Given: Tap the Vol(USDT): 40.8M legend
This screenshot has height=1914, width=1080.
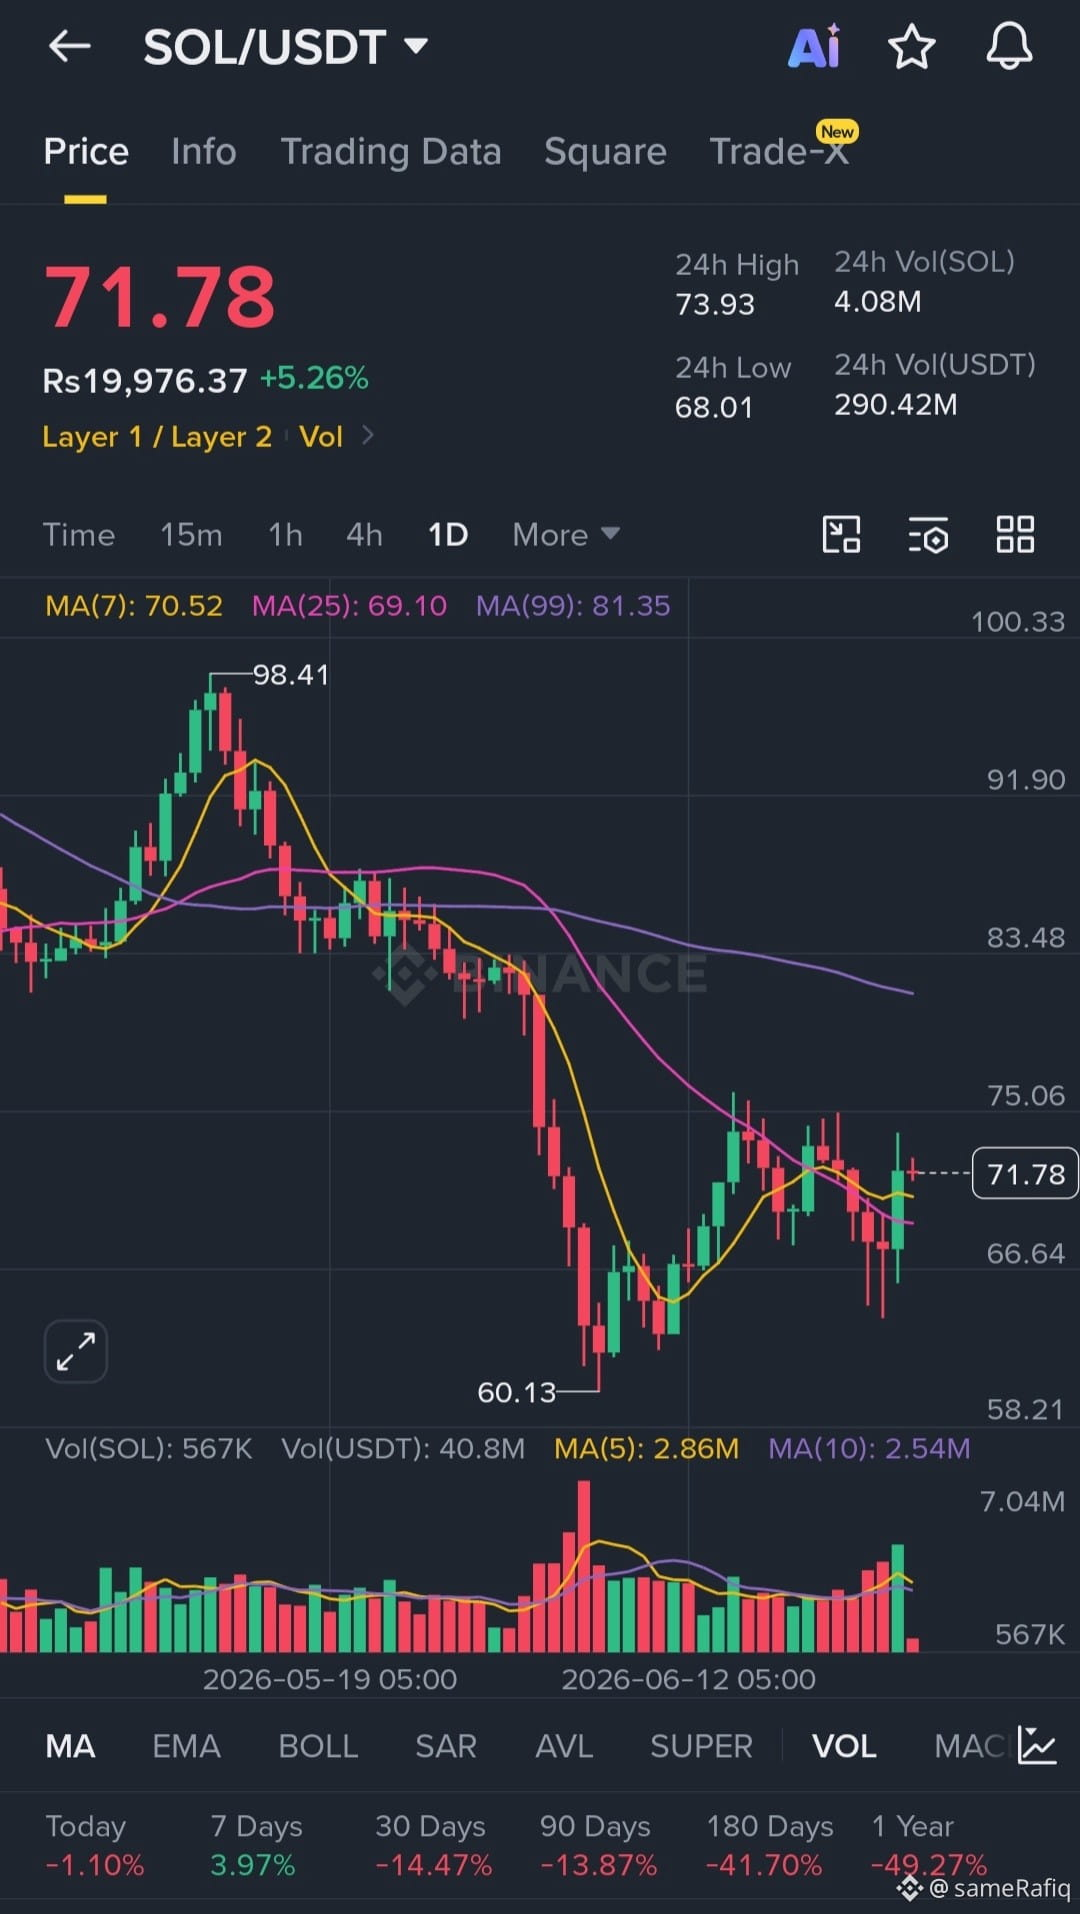Looking at the screenshot, I should [x=403, y=1448].
